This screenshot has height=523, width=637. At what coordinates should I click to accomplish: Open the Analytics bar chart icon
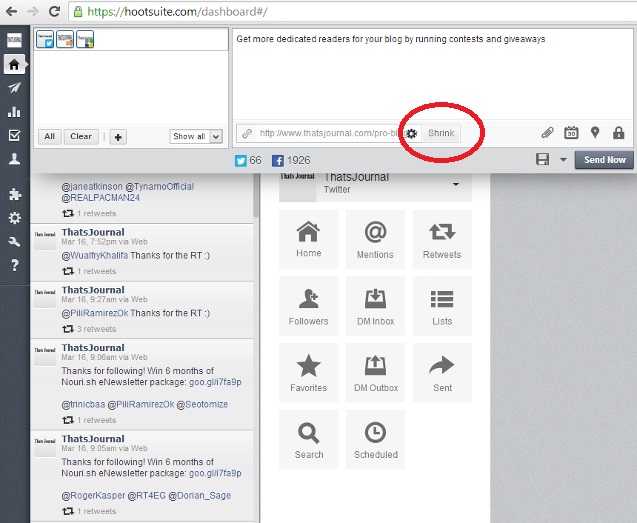pos(14,112)
